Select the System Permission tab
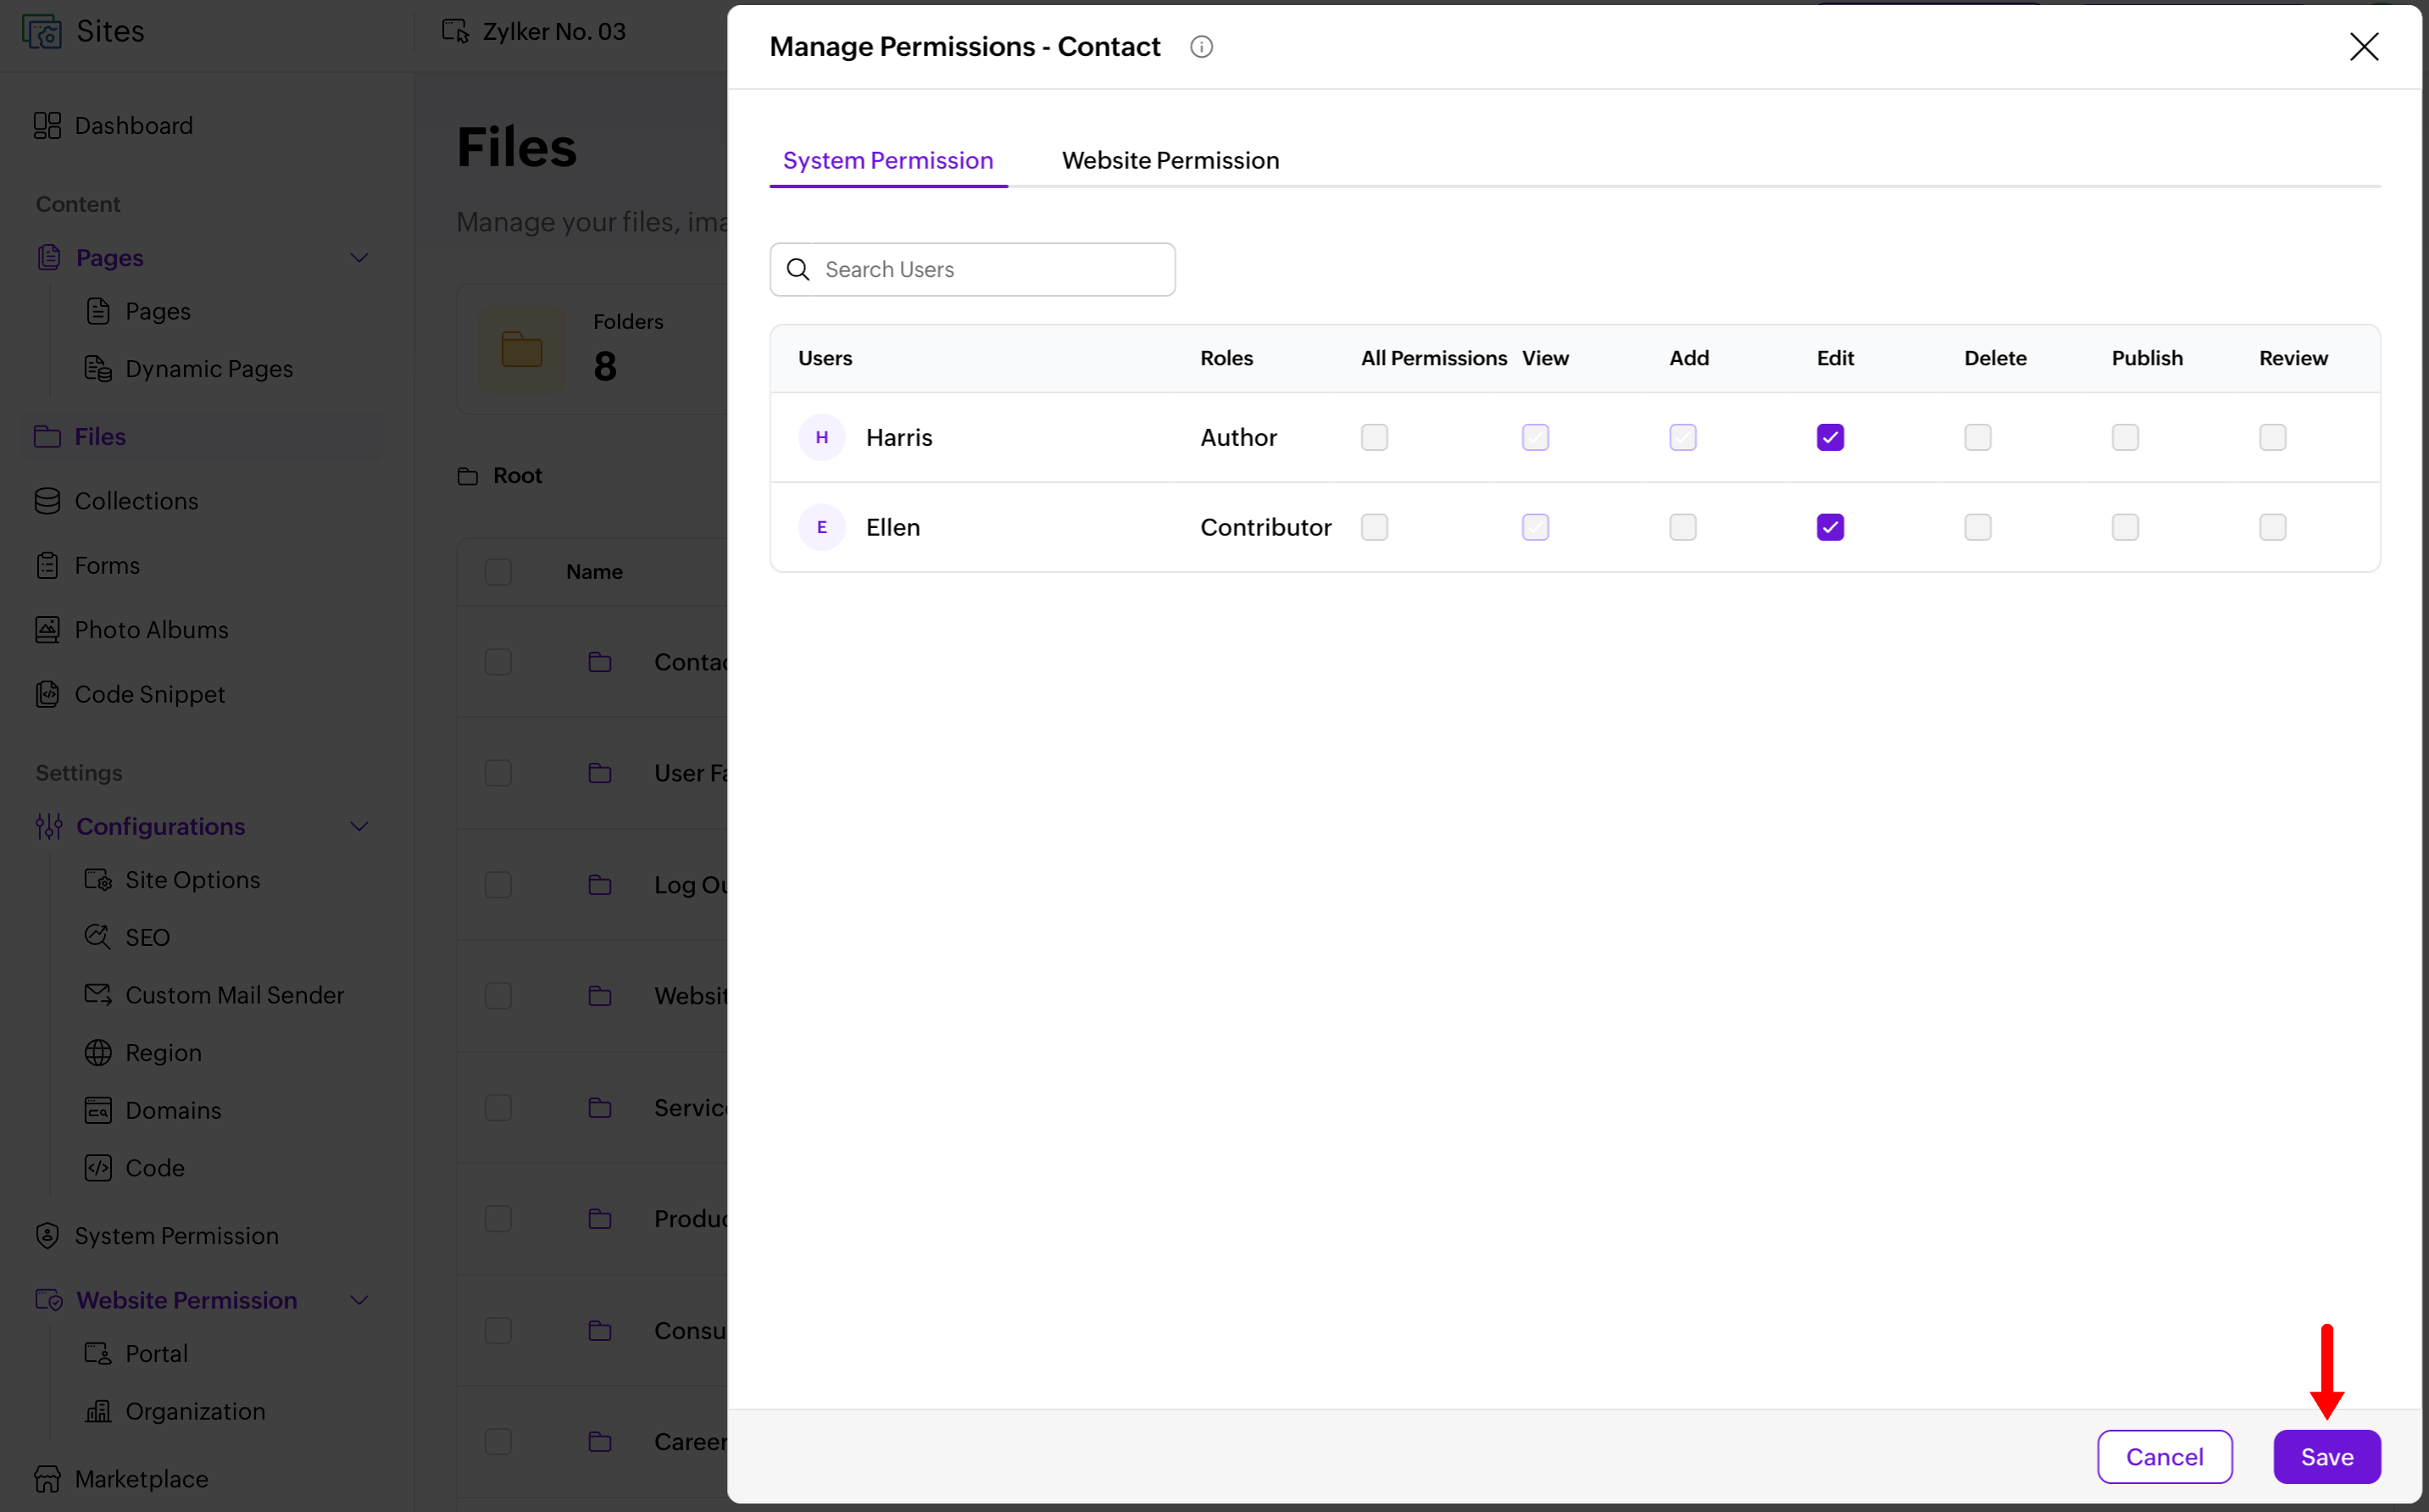Image resolution: width=2429 pixels, height=1512 pixels. pyautogui.click(x=888, y=160)
